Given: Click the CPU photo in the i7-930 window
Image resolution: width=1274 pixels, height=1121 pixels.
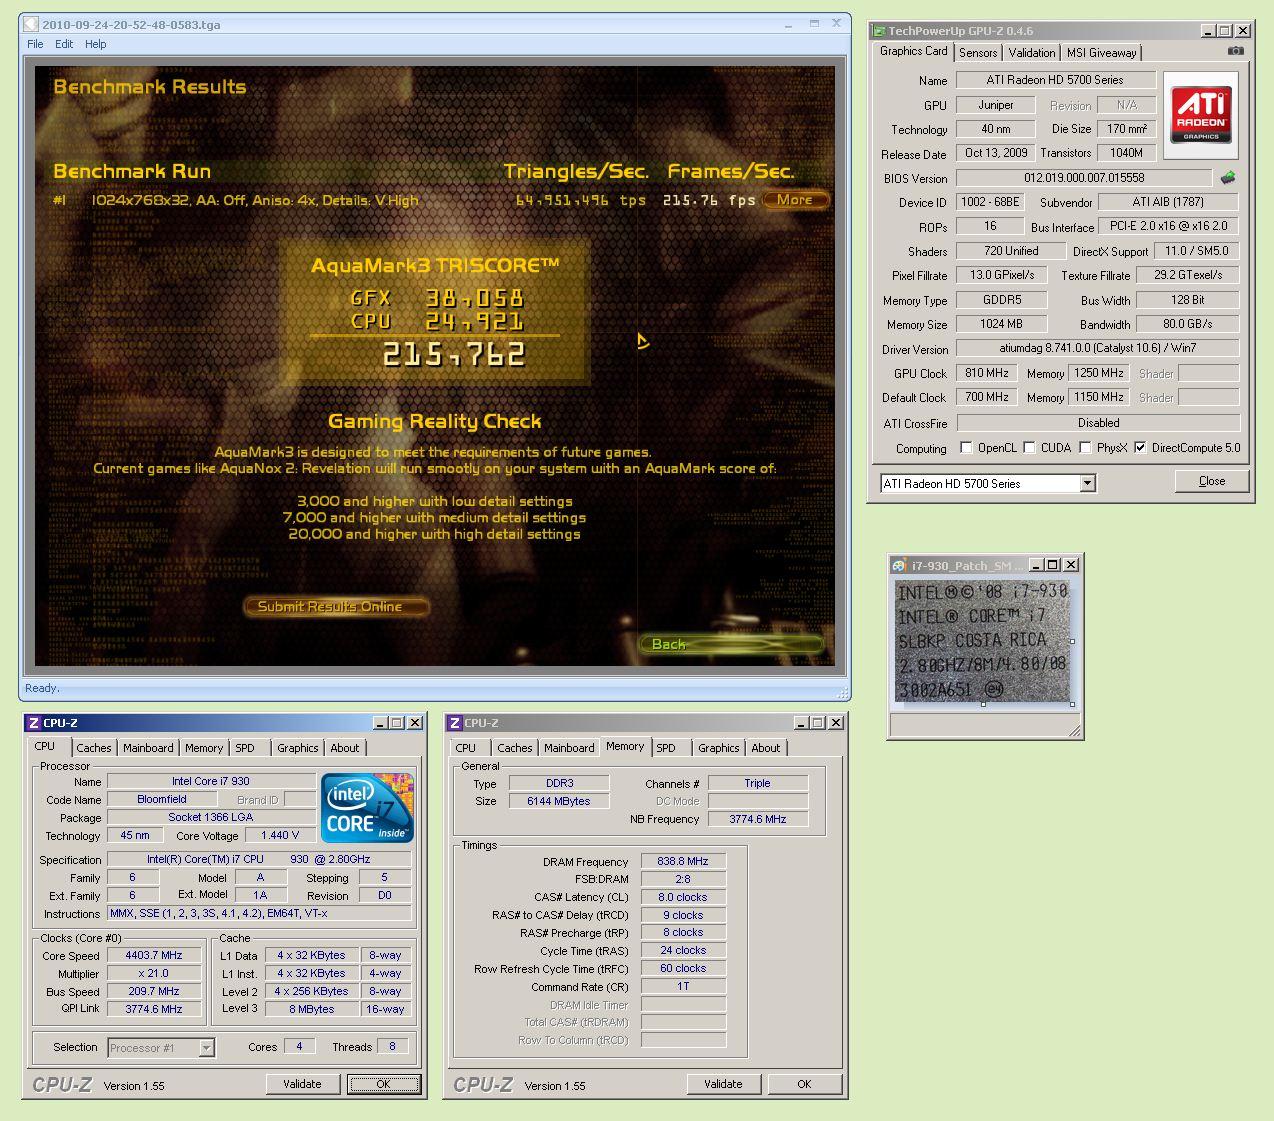Looking at the screenshot, I should tap(982, 640).
